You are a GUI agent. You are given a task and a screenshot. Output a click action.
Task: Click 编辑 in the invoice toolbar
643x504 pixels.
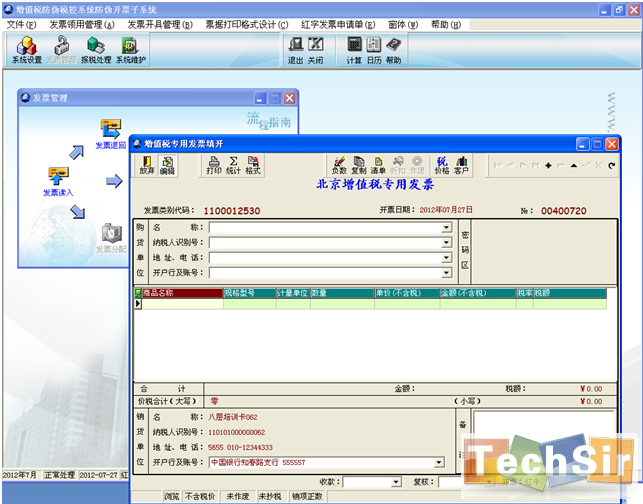pos(167,165)
